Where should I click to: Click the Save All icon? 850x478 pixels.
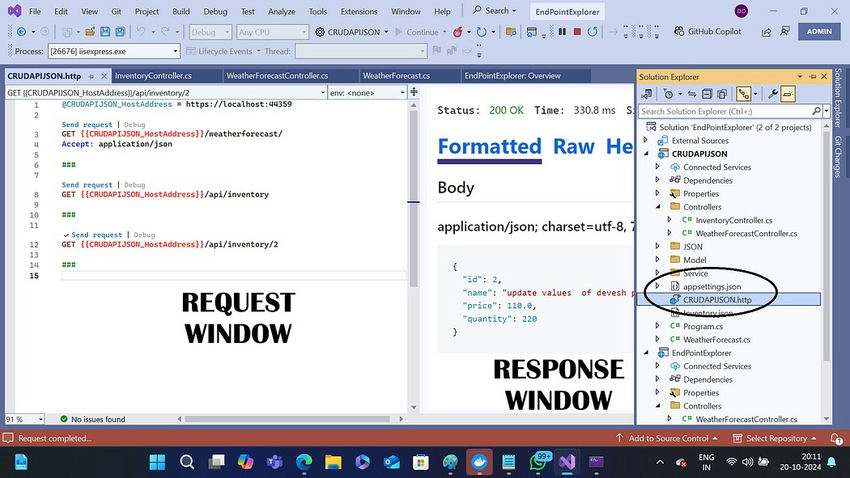pos(120,32)
